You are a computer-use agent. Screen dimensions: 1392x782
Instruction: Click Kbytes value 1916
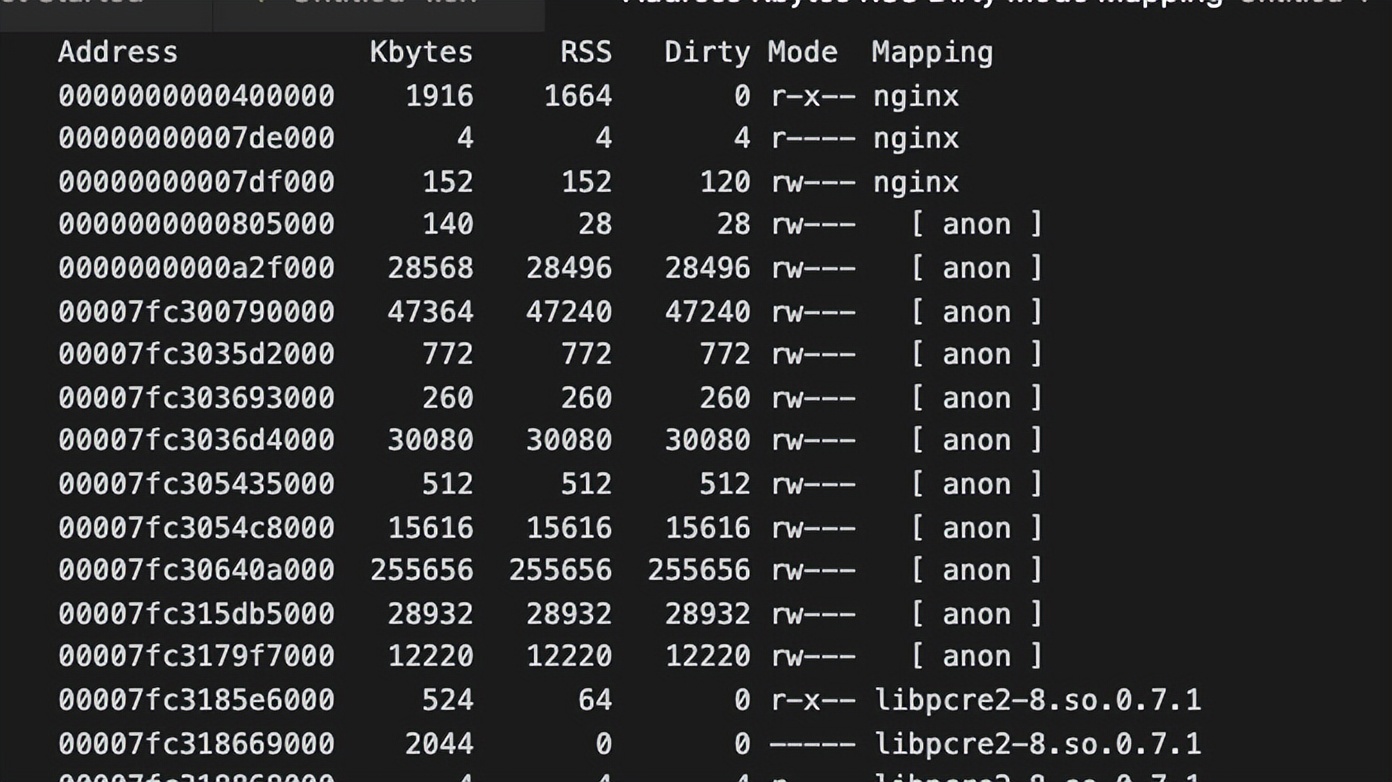pyautogui.click(x=439, y=96)
